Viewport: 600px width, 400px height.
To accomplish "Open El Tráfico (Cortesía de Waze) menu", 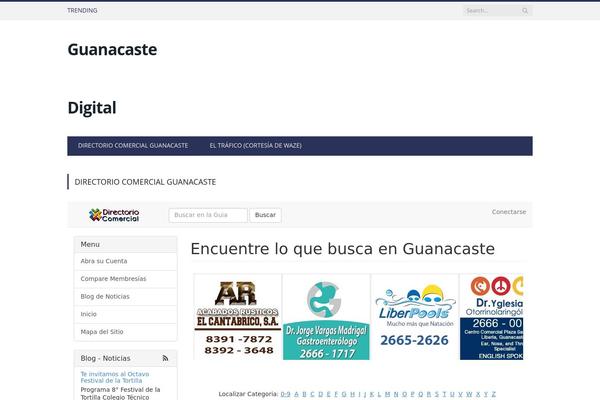I will pyautogui.click(x=255, y=146).
